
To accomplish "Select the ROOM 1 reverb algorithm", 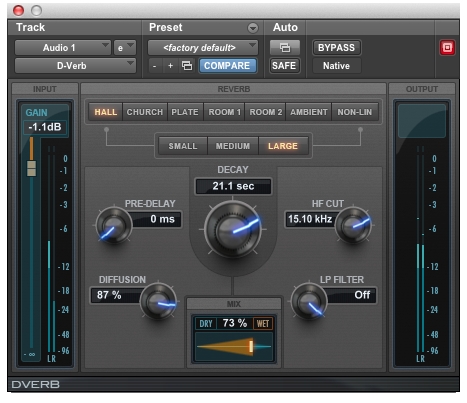I will [x=224, y=112].
